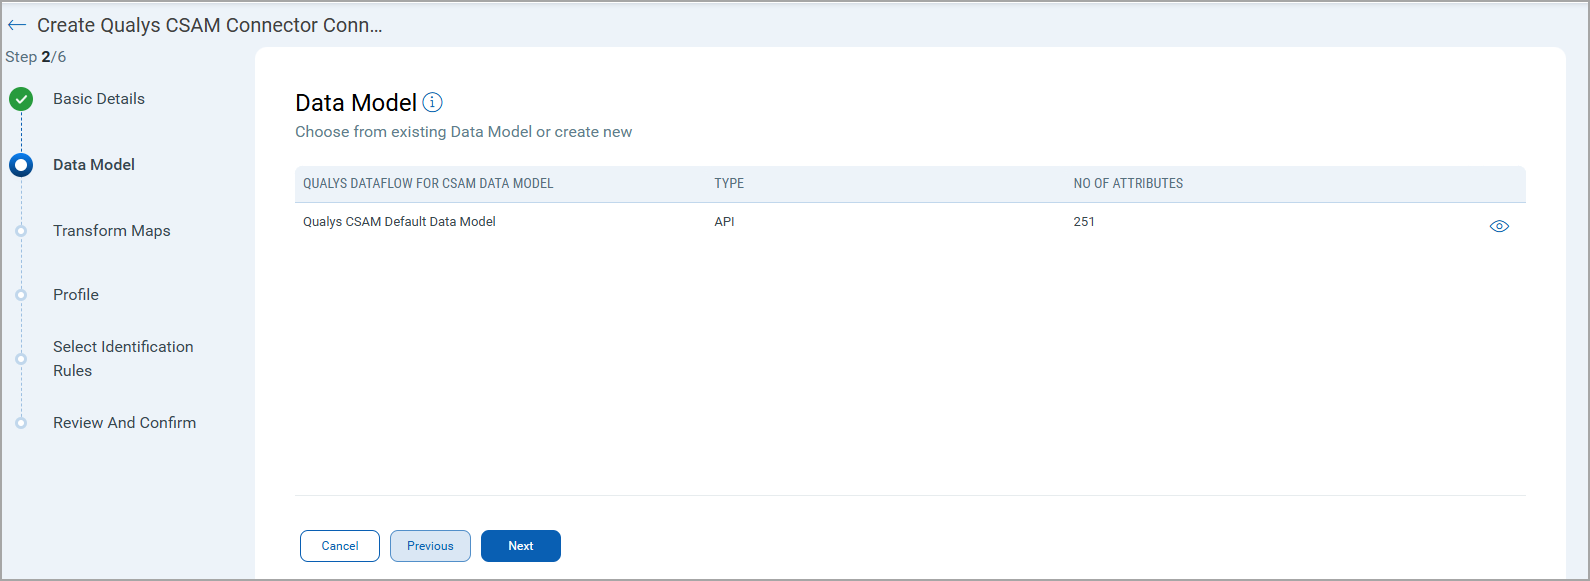Select the Data Model step label

94,165
